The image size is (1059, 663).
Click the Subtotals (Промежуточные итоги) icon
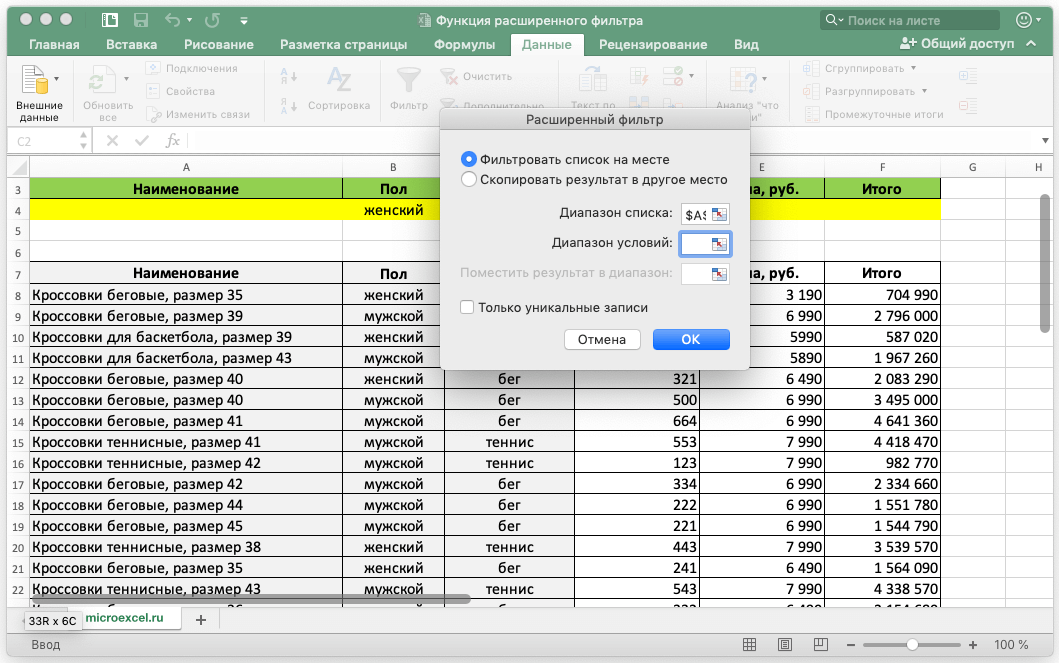tap(812, 114)
